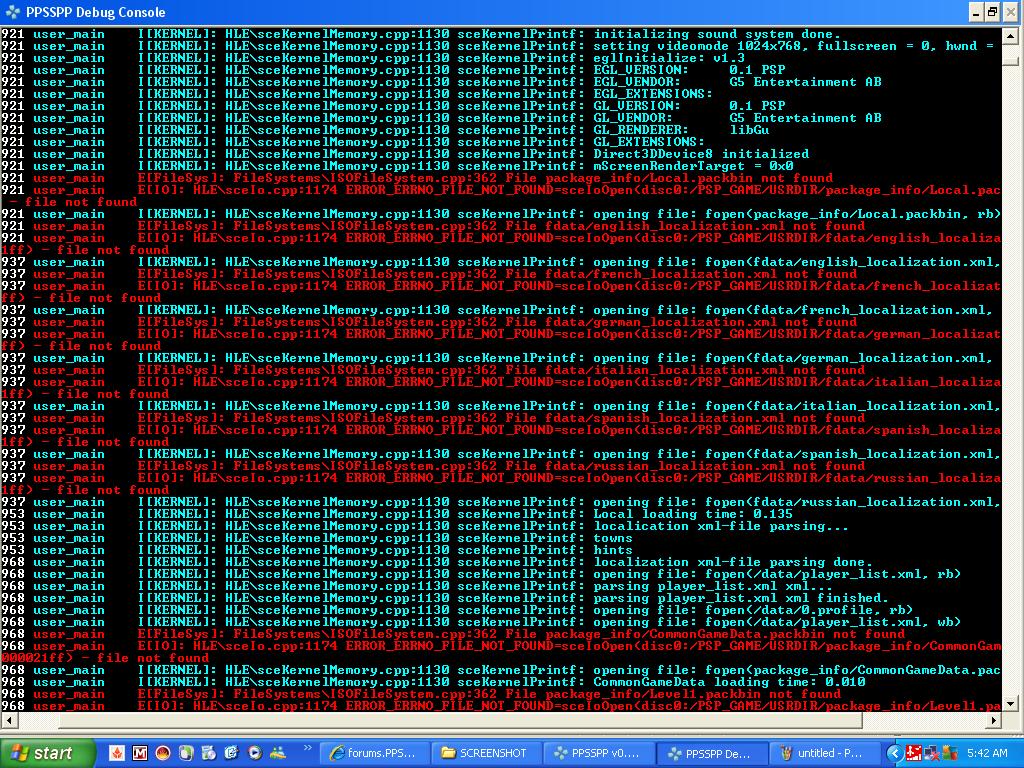
Task: Launch the red M quick launch icon
Action: coord(139,753)
